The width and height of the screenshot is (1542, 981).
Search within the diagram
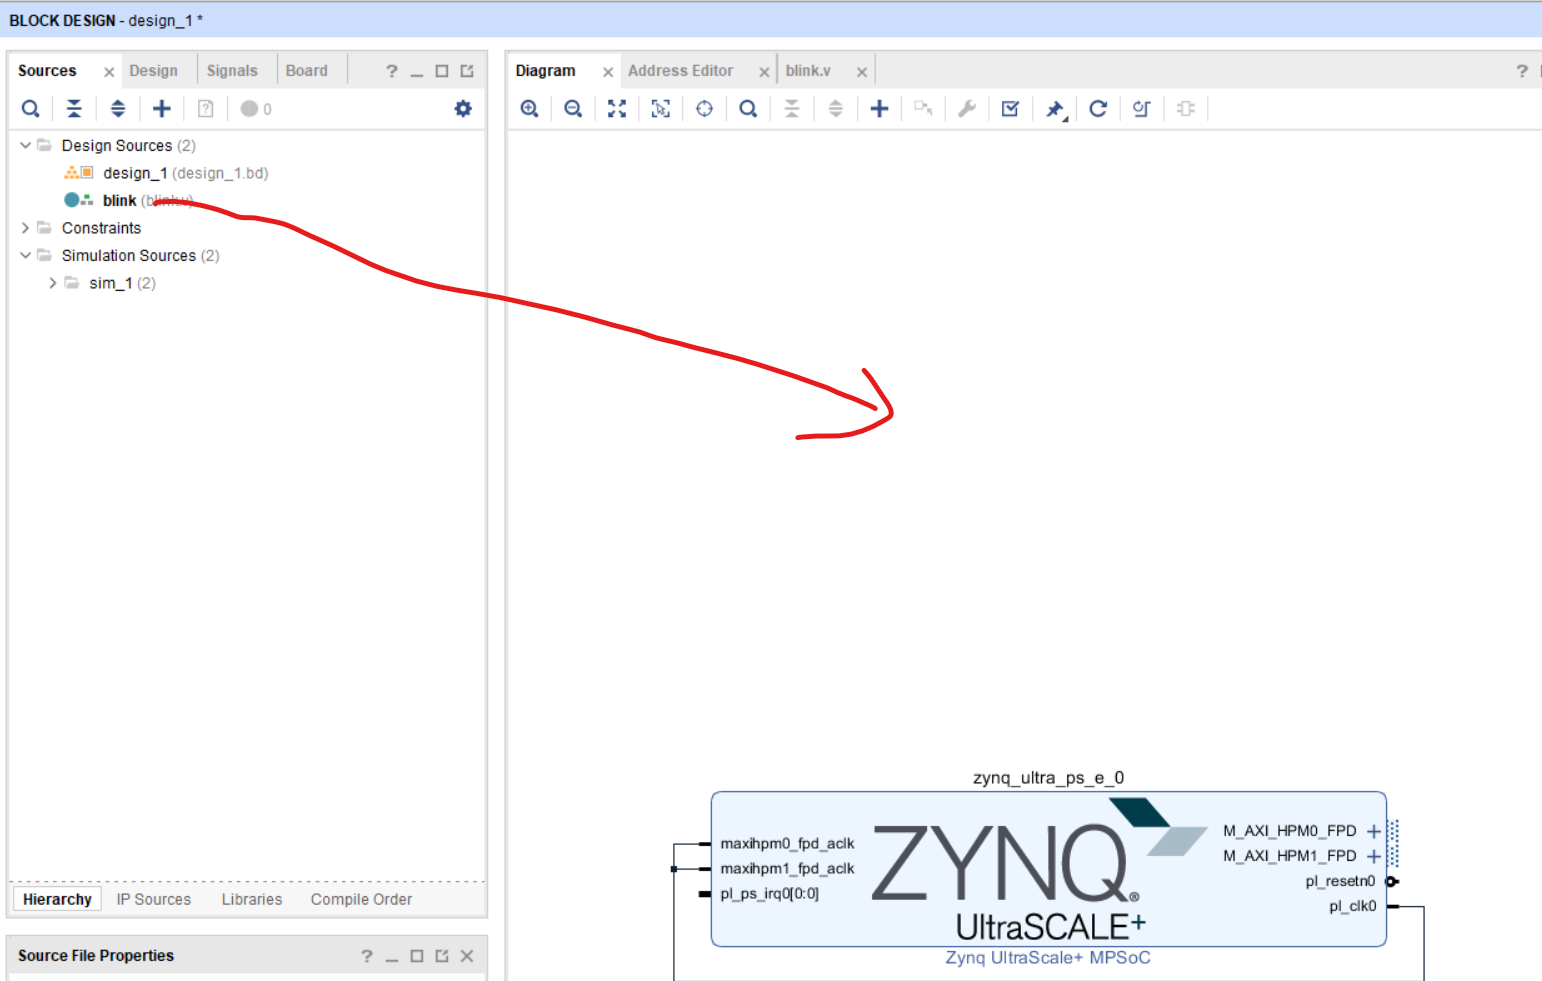[x=748, y=109]
